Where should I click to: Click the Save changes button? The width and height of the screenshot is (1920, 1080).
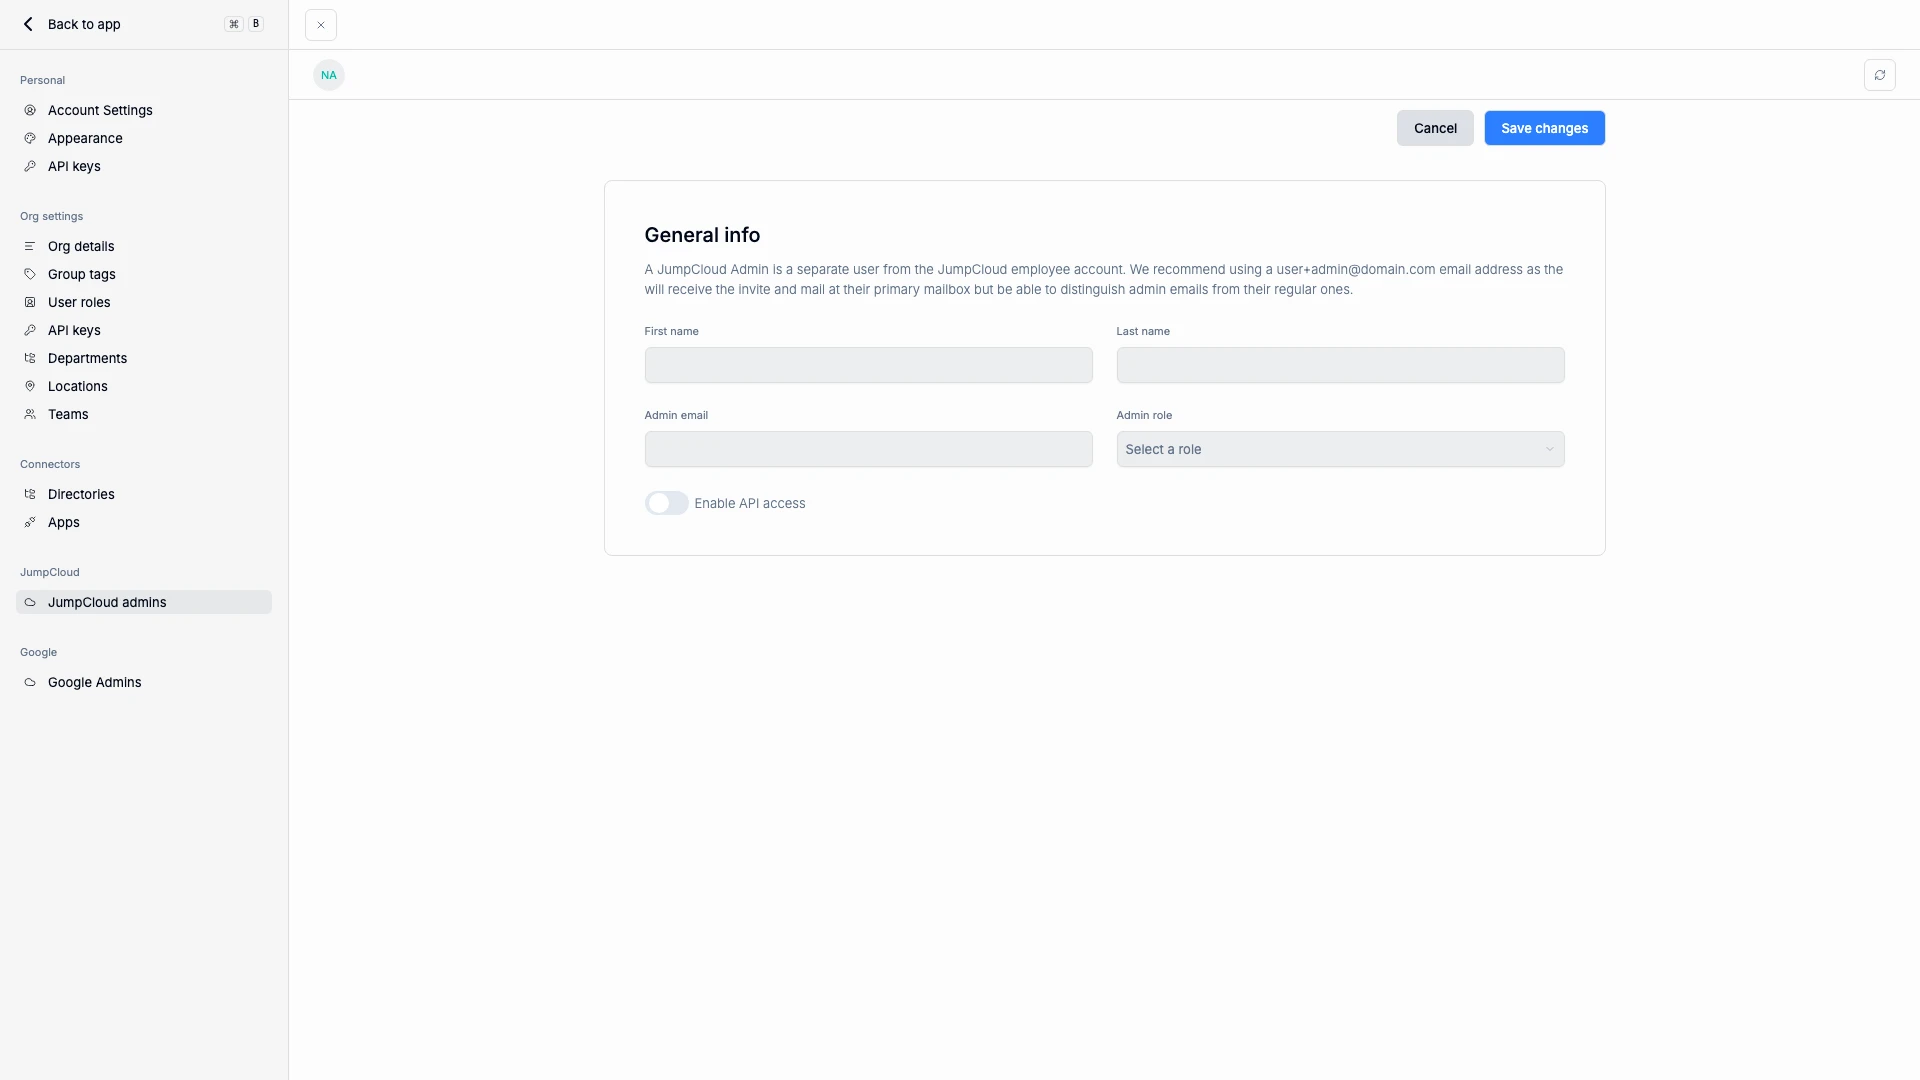pyautogui.click(x=1544, y=128)
